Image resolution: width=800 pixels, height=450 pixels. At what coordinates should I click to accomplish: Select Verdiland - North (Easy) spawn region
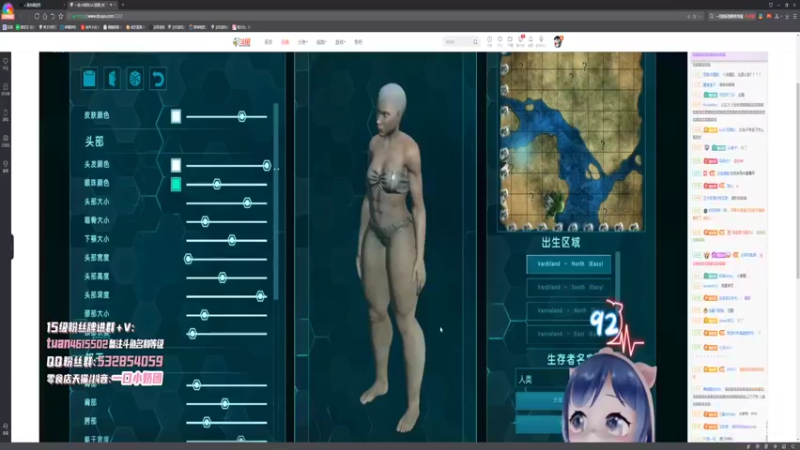(x=569, y=264)
